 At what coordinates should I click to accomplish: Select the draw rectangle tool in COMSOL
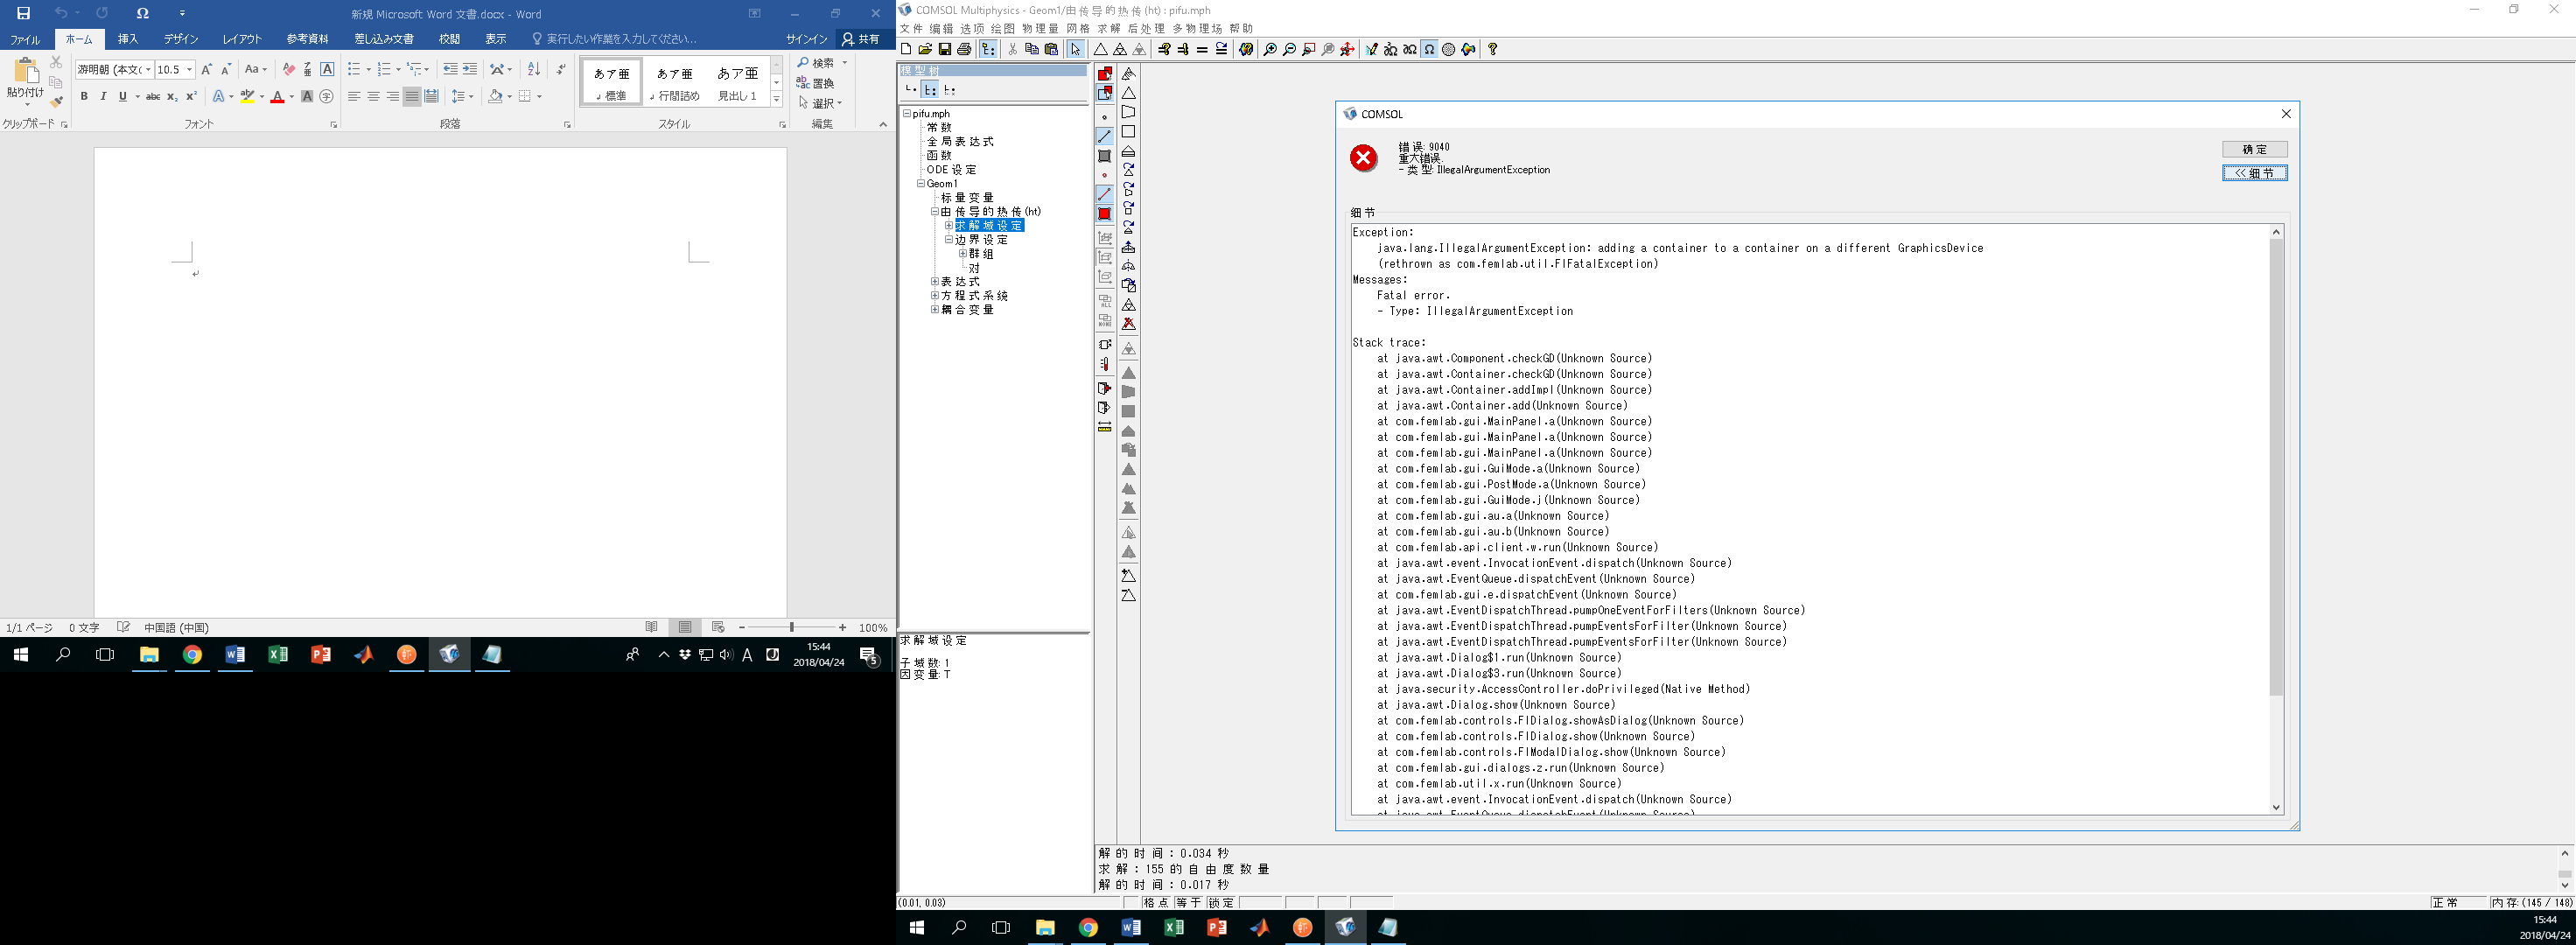pyautogui.click(x=1128, y=131)
